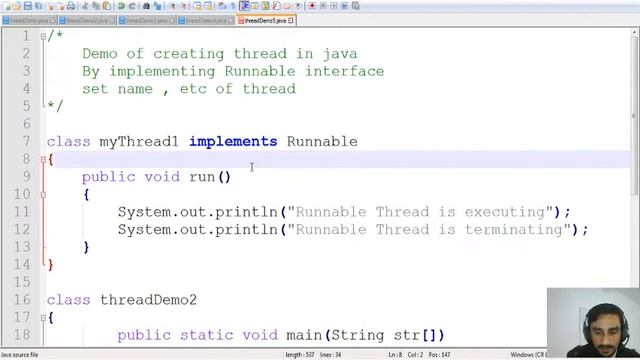The height and width of the screenshot is (360, 640).
Task: Click the 'executing' string text on line 11
Action: [x=505, y=212]
